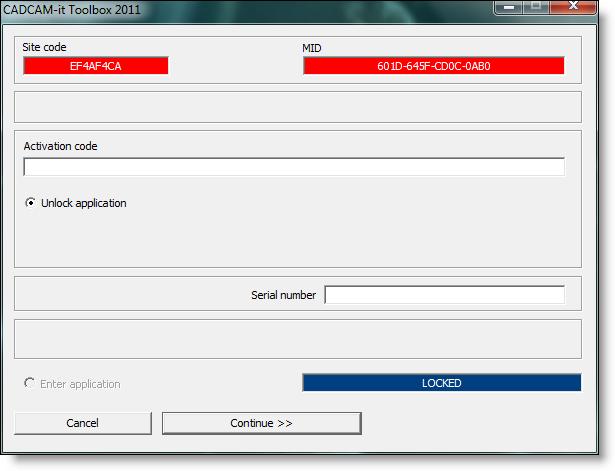Click the Serial number label
The width and height of the screenshot is (615, 471).
284,295
